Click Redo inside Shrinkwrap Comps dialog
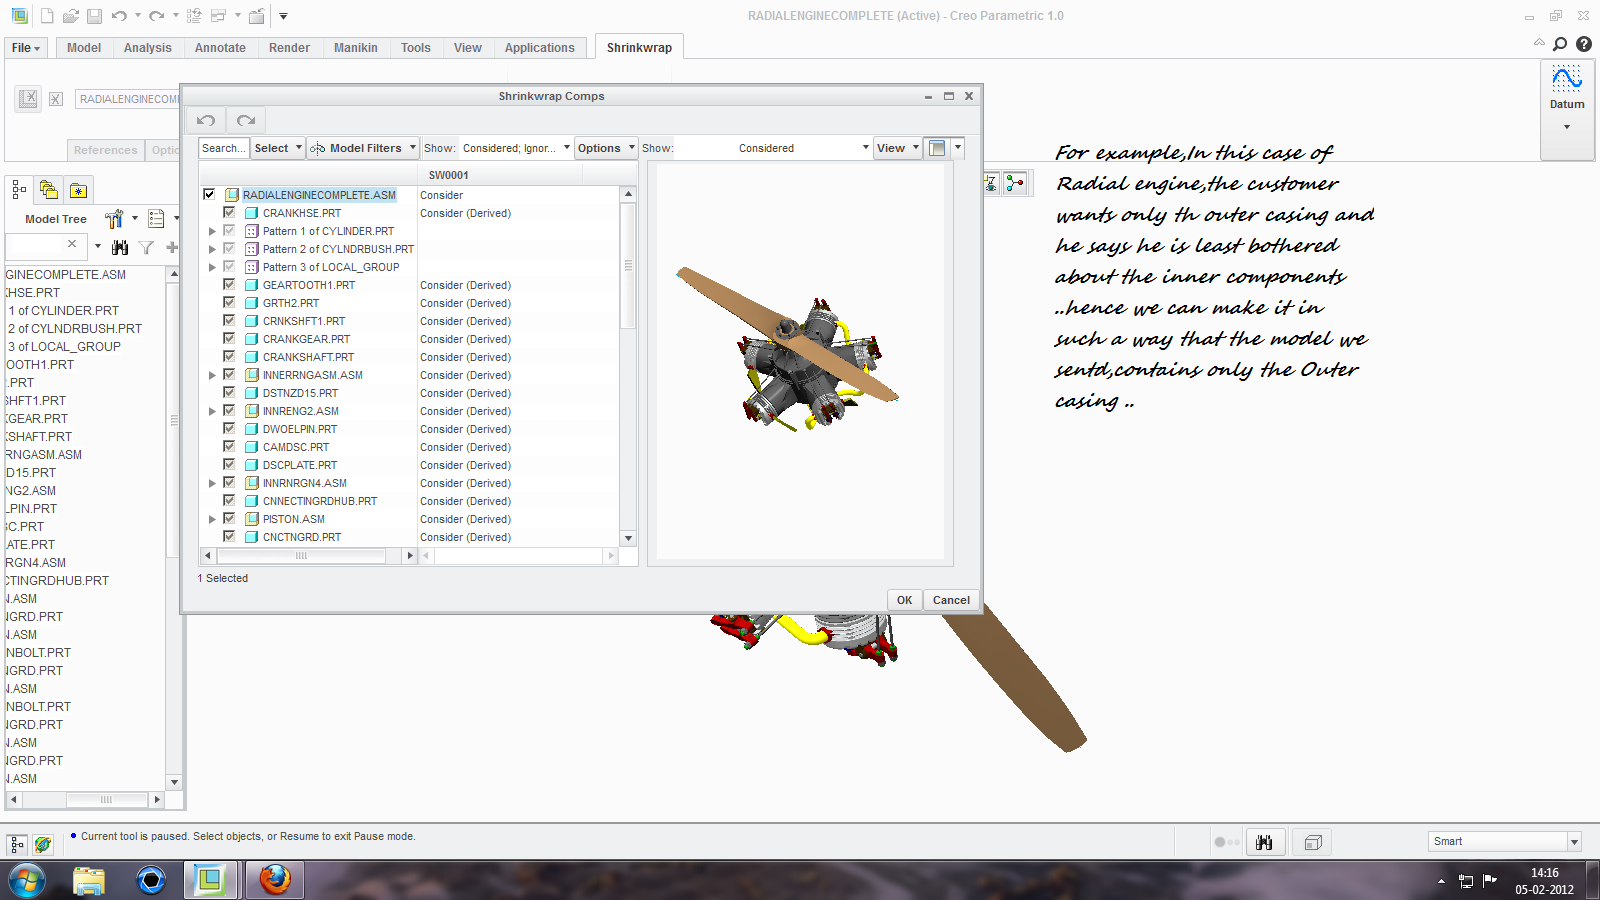The image size is (1600, 900). click(246, 120)
